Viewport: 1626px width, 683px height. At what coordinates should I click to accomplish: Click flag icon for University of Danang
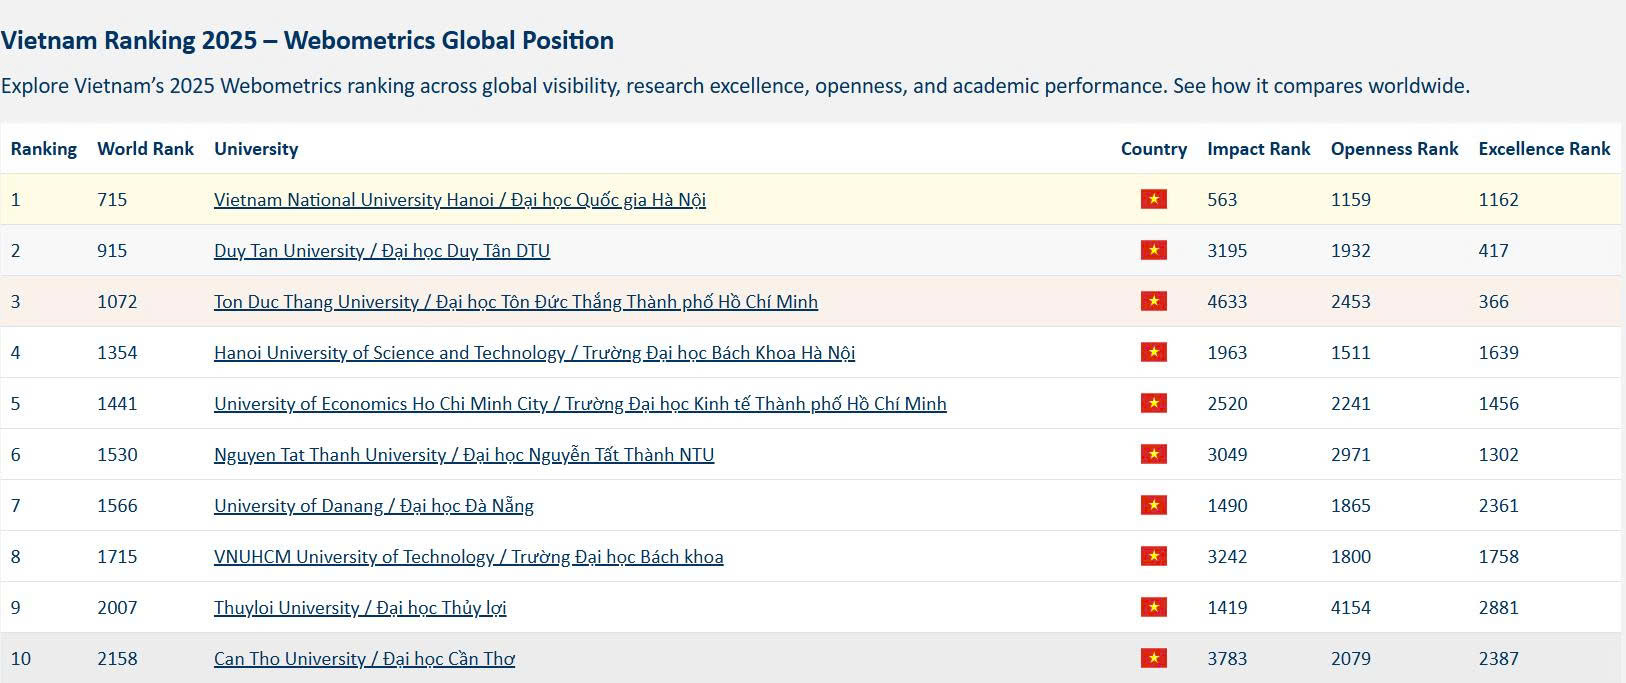(1153, 505)
